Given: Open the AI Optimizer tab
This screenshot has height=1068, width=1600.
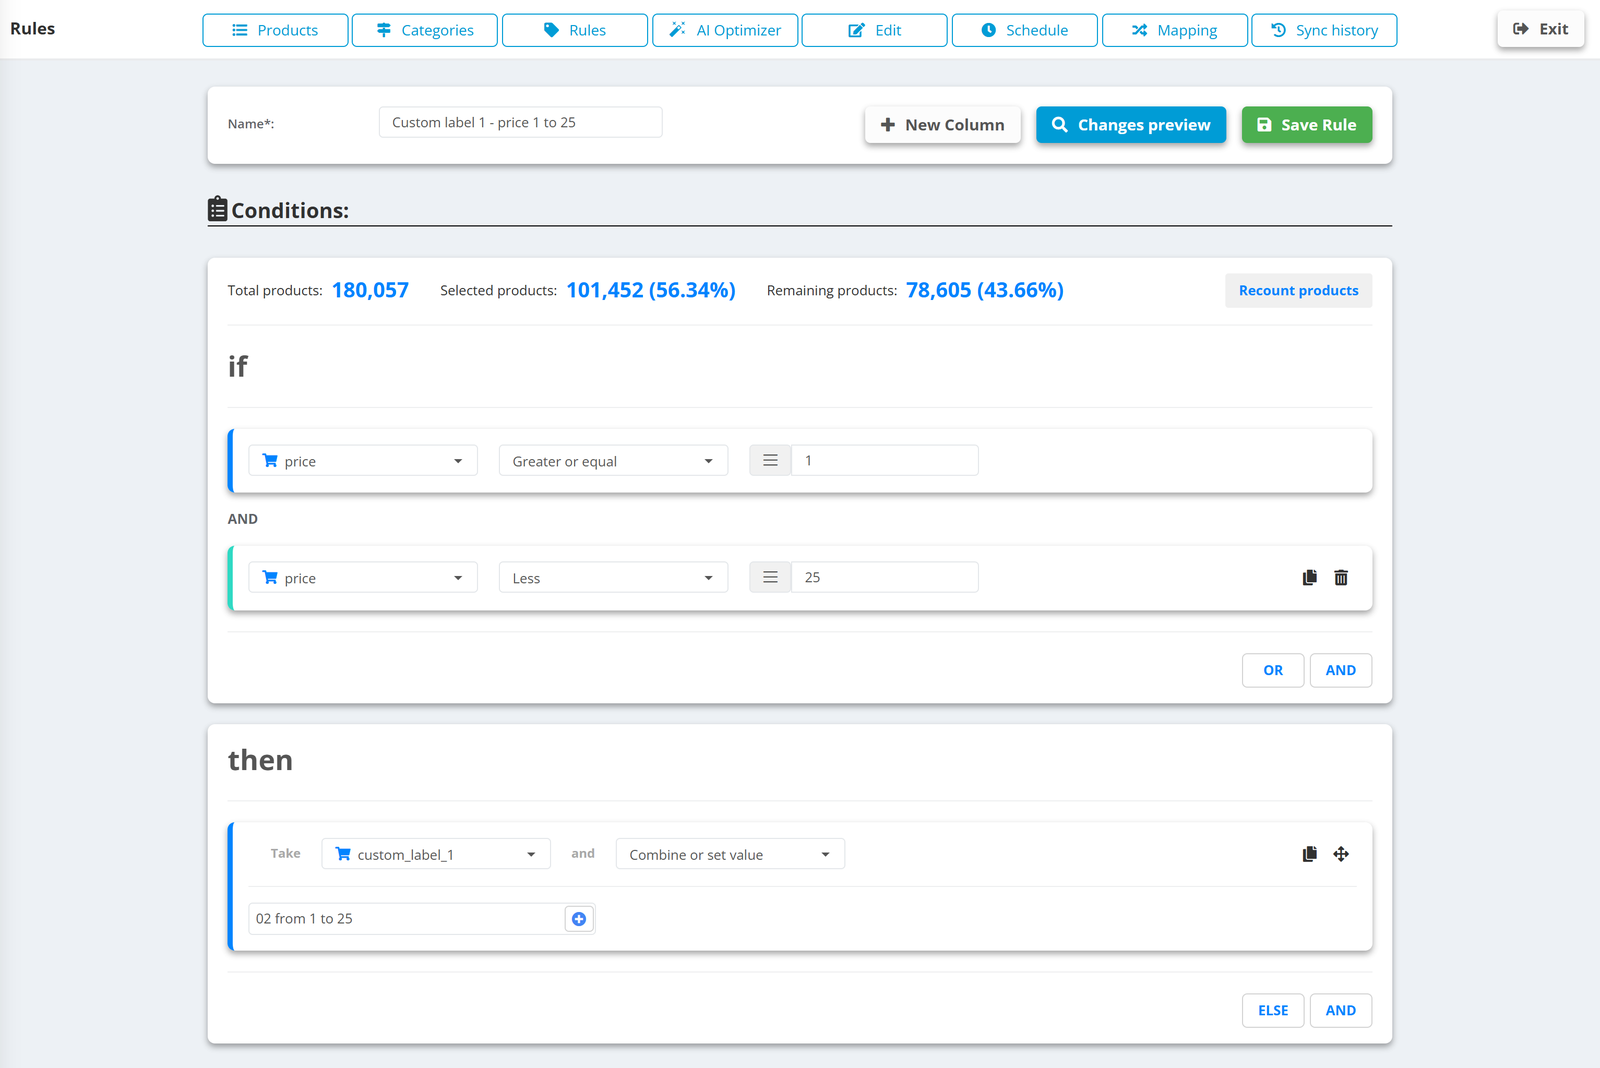Looking at the screenshot, I should (725, 30).
